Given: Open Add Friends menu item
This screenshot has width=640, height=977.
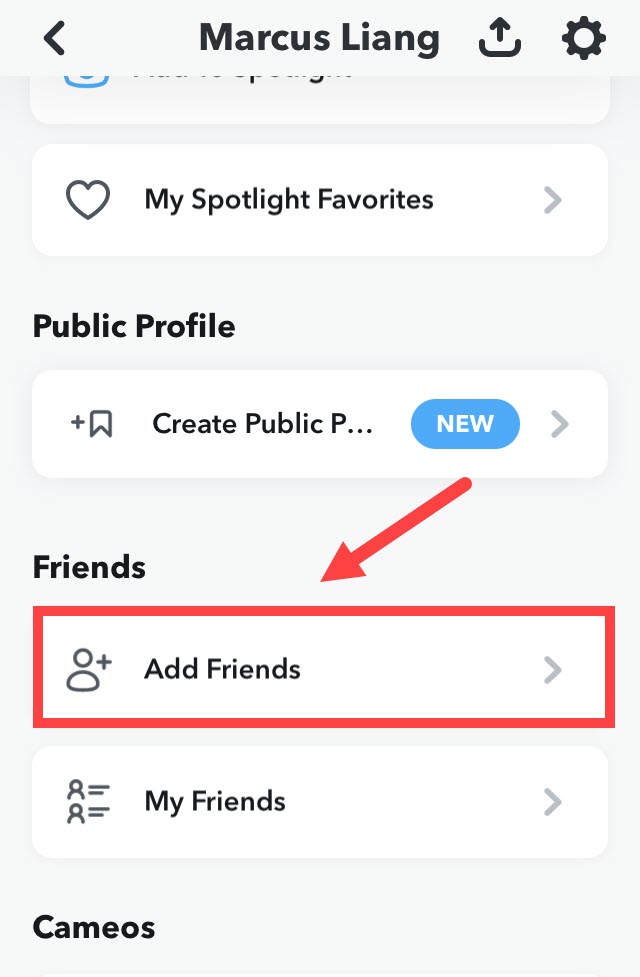Looking at the screenshot, I should click(323, 667).
